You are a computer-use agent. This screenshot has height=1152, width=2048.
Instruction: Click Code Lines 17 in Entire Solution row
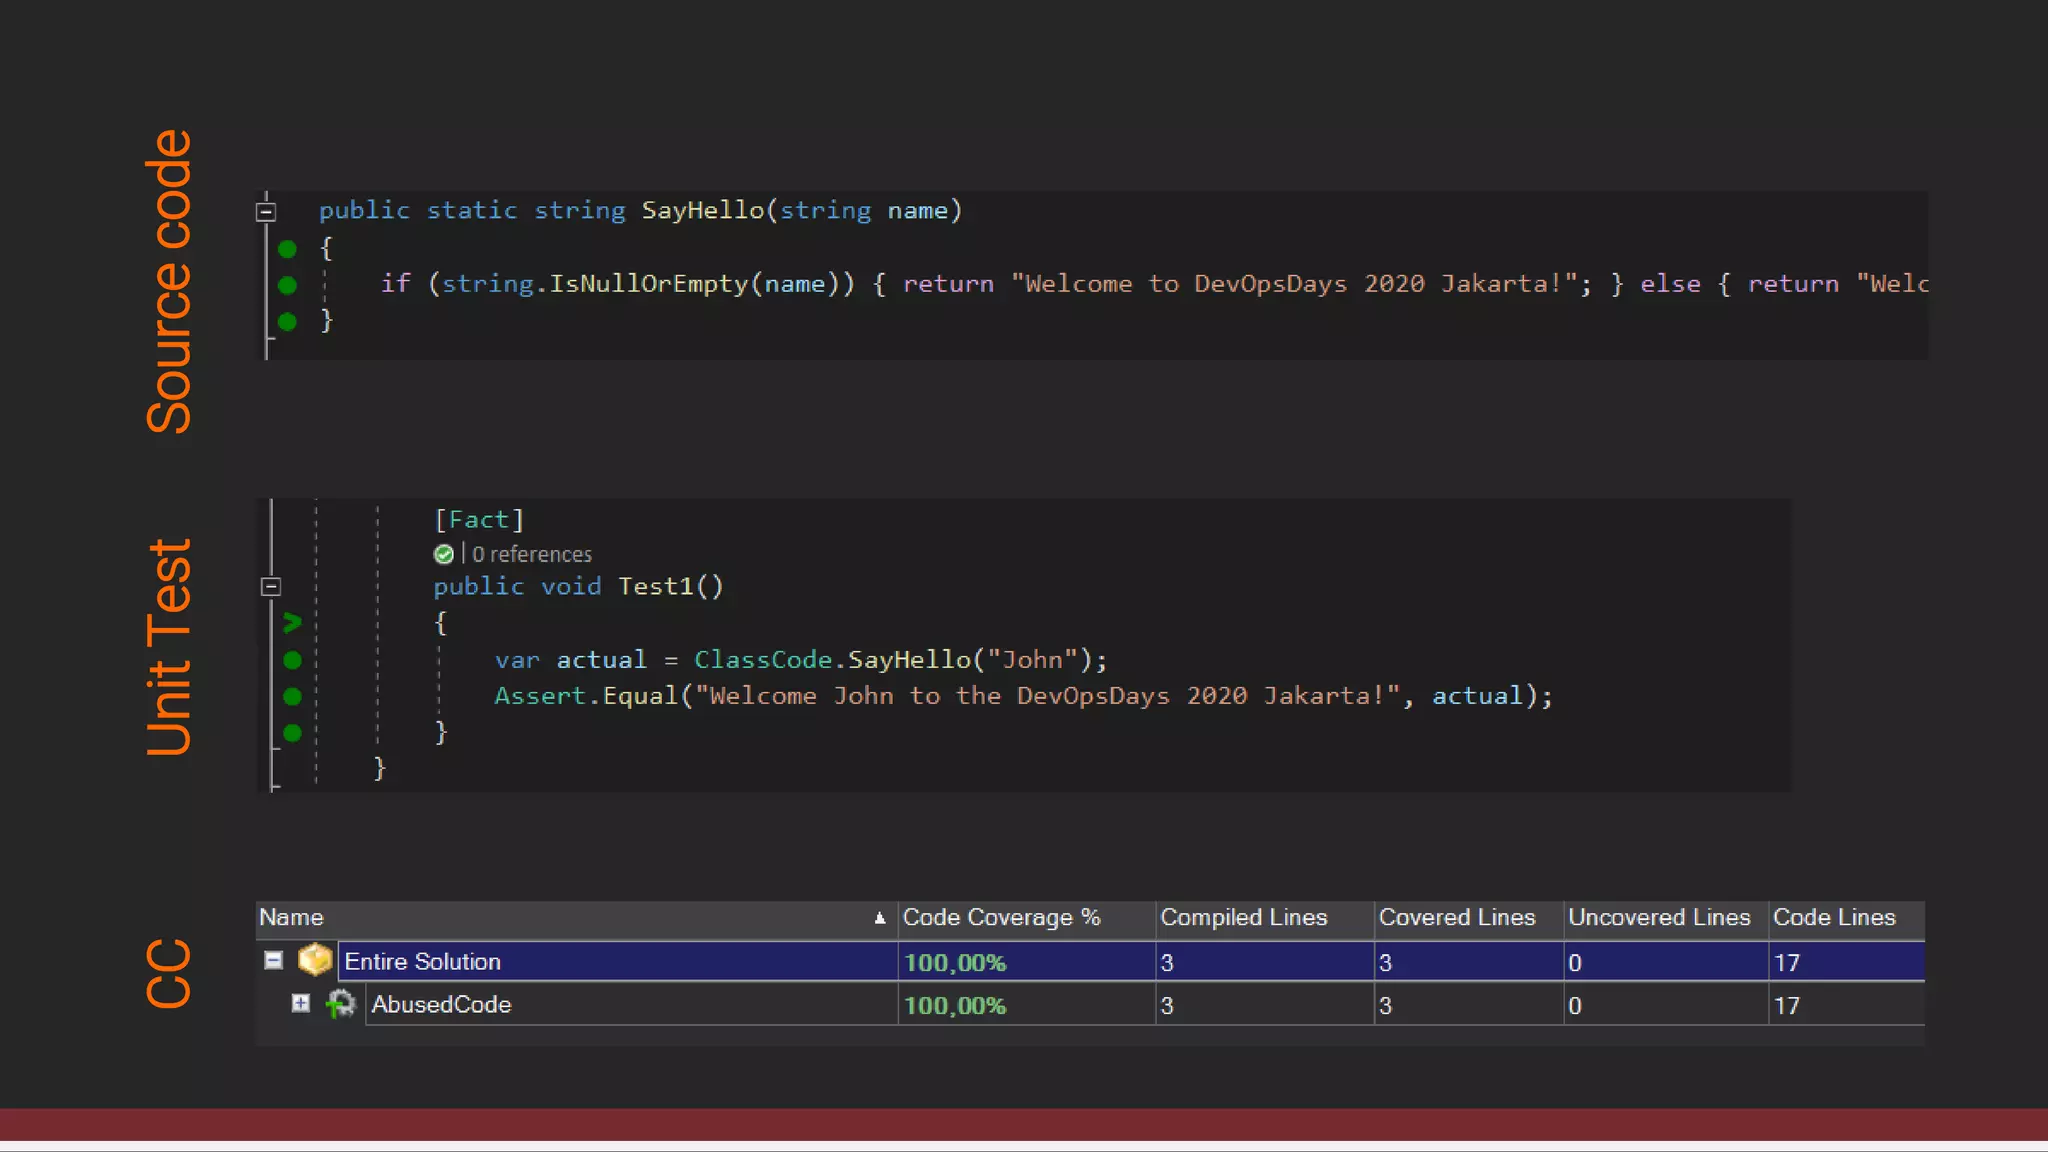coord(1787,963)
